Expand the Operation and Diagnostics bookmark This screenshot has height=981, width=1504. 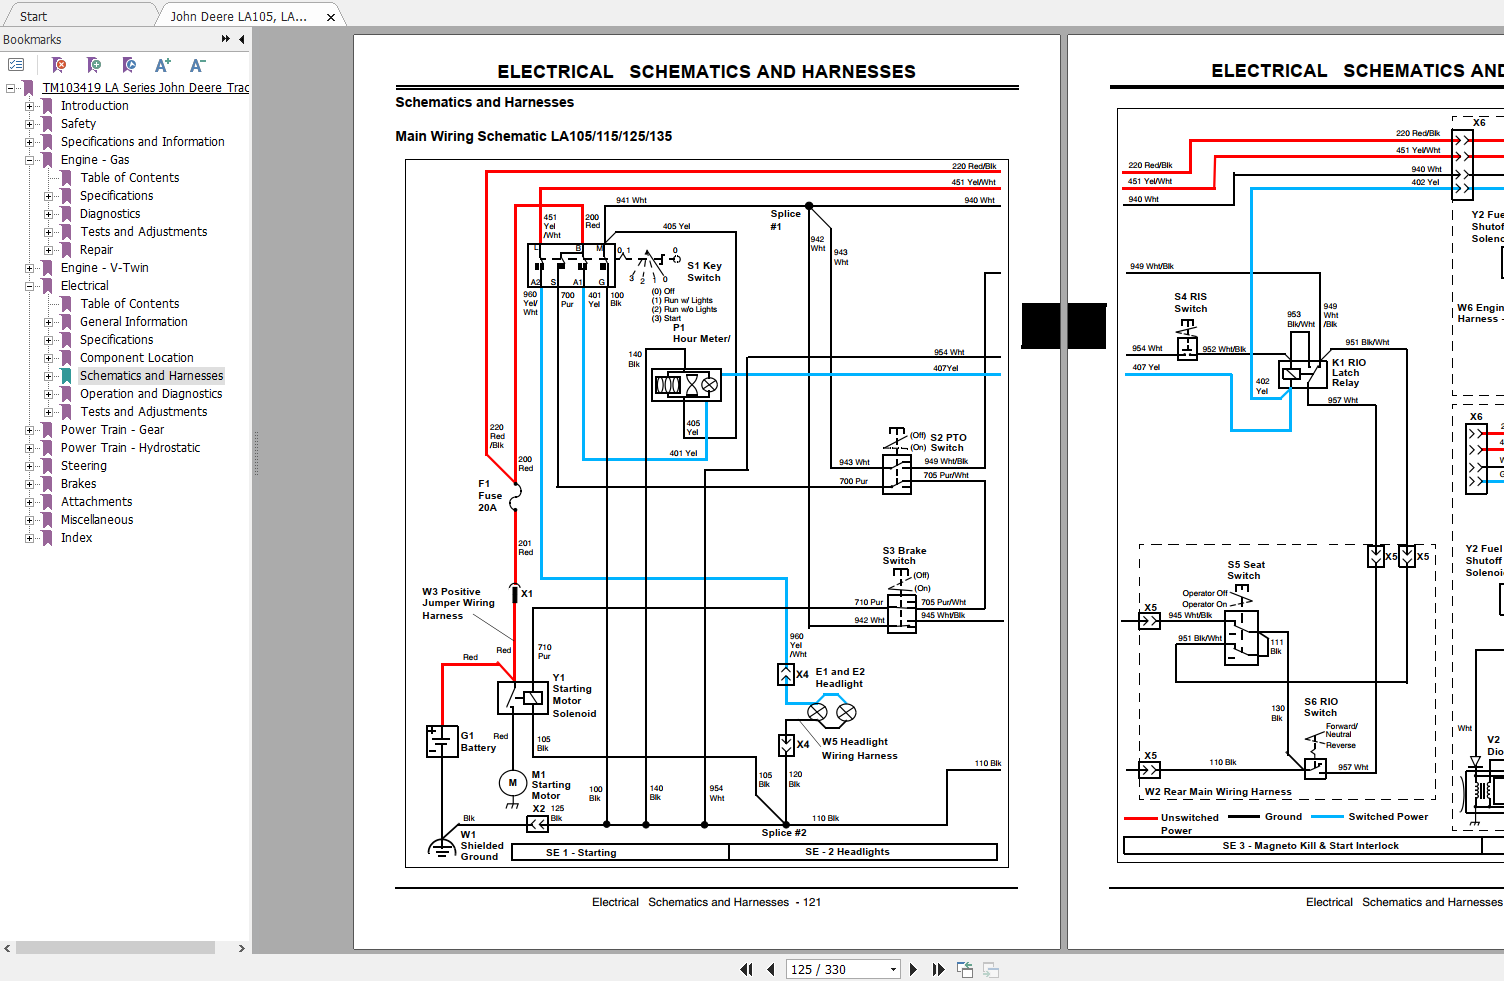coord(49,394)
